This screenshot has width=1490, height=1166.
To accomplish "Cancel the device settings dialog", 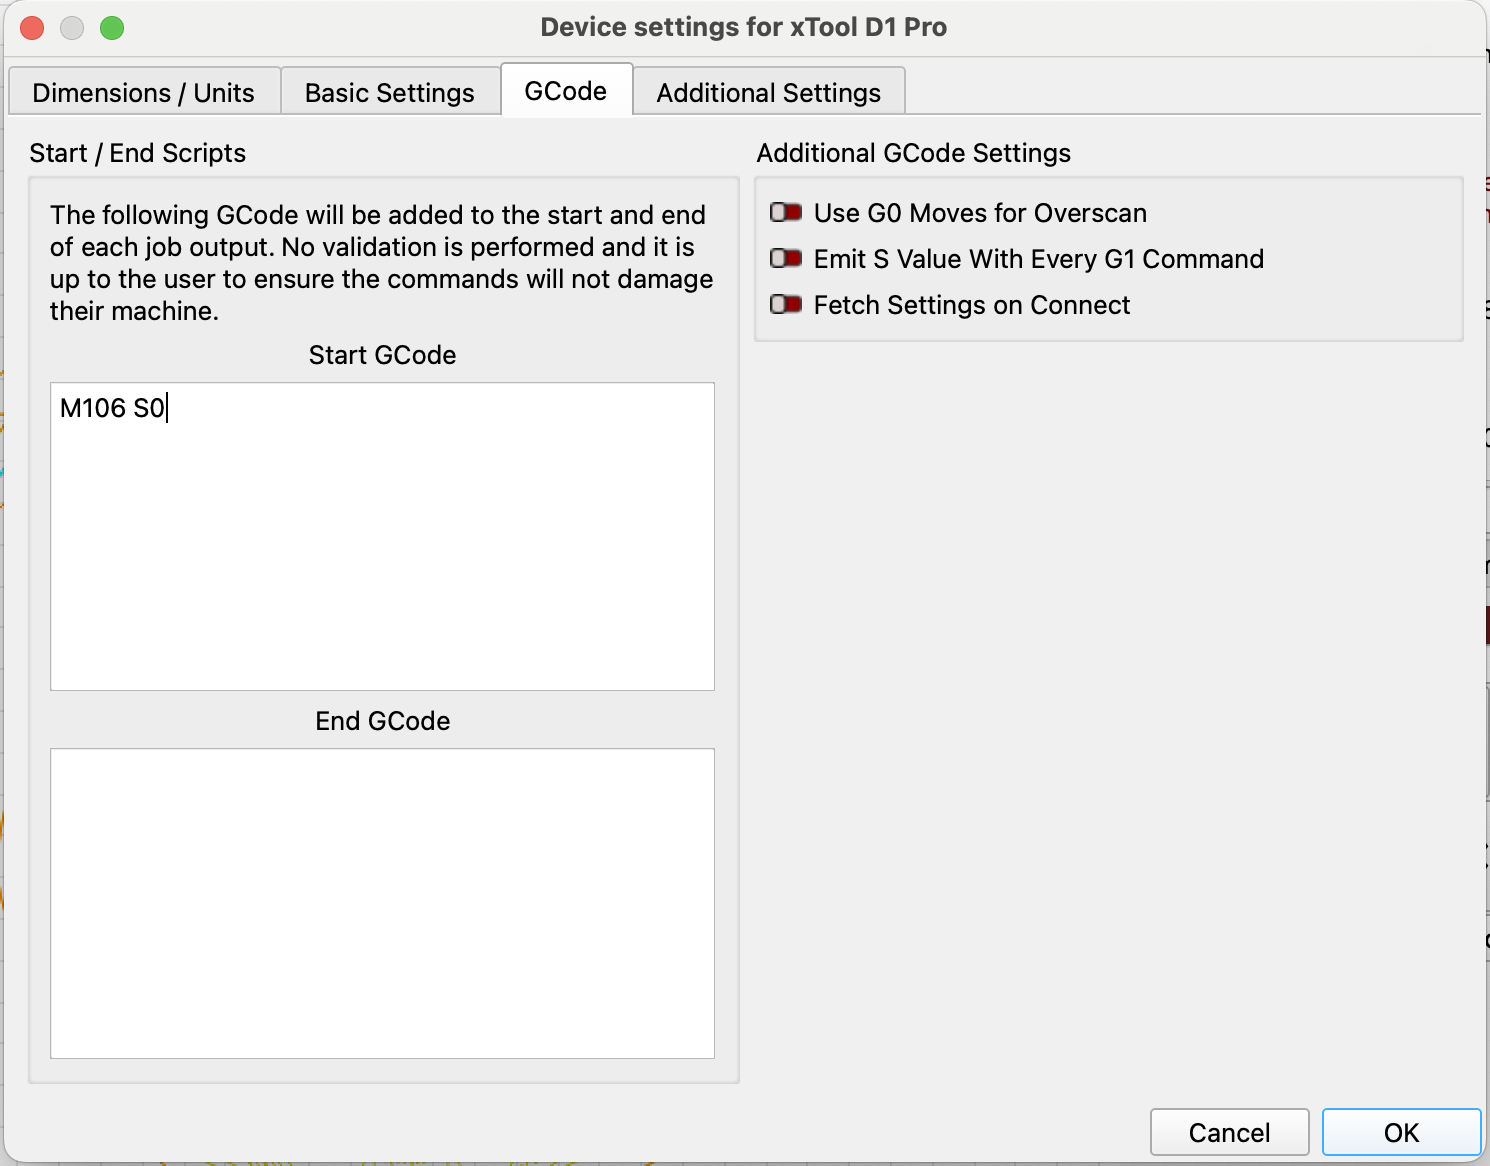I will pos(1229,1132).
